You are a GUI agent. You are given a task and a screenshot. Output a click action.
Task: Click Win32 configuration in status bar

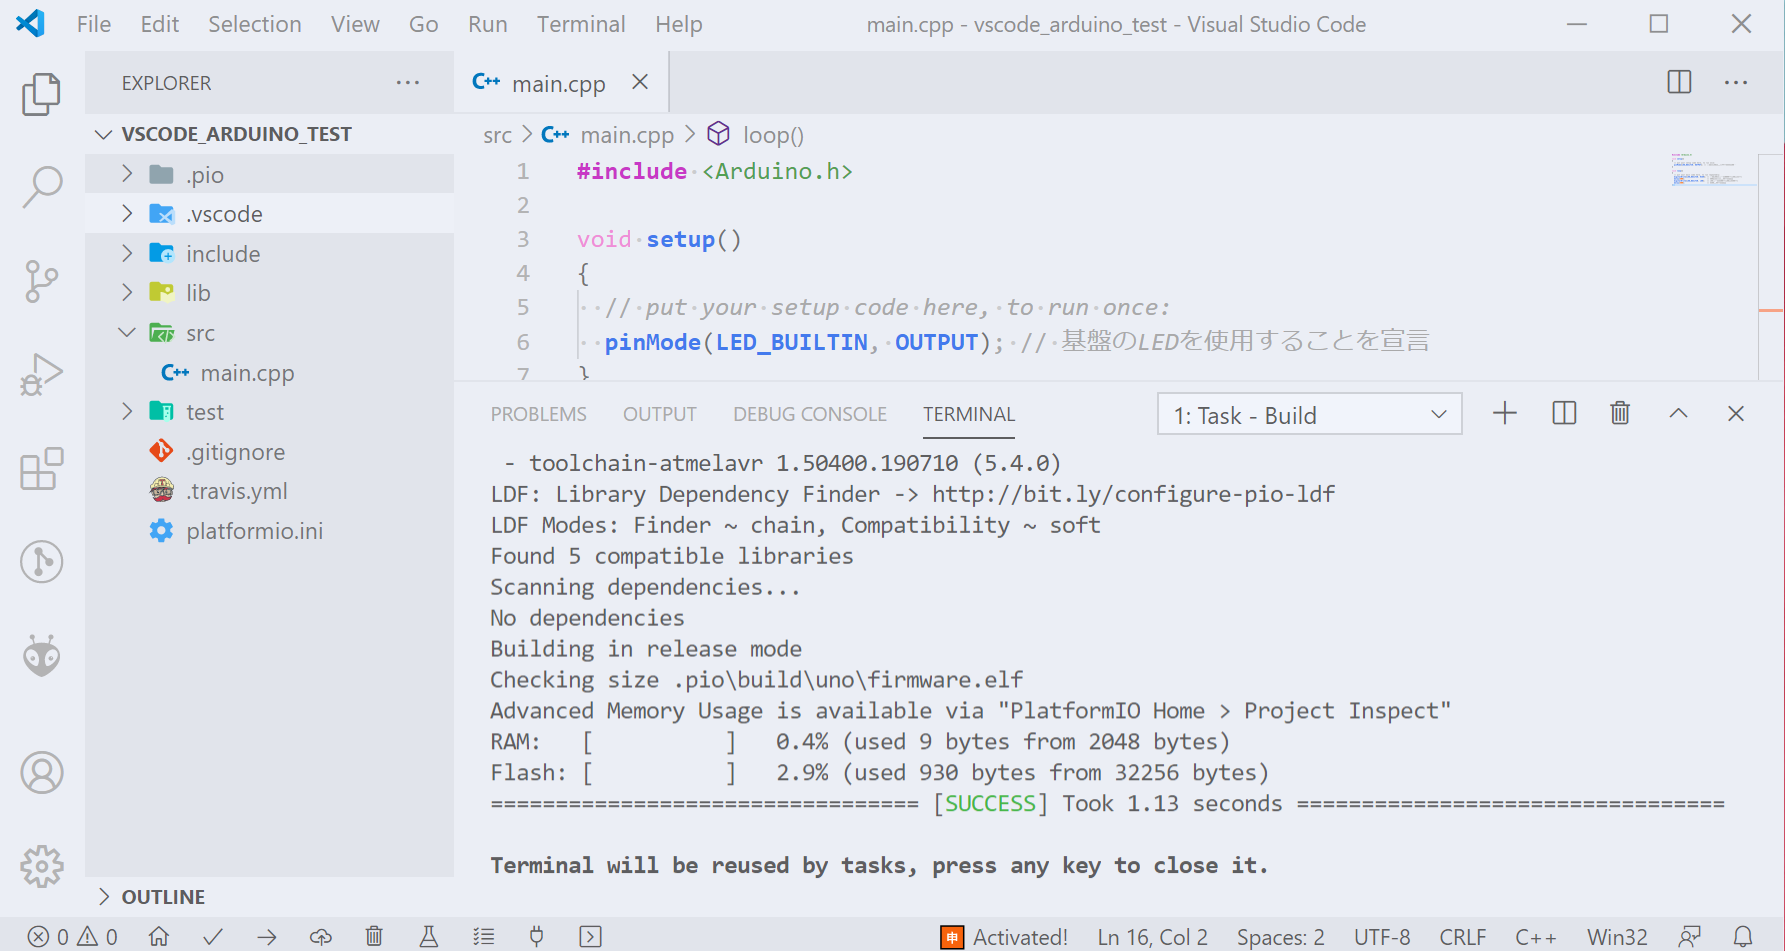point(1617,937)
